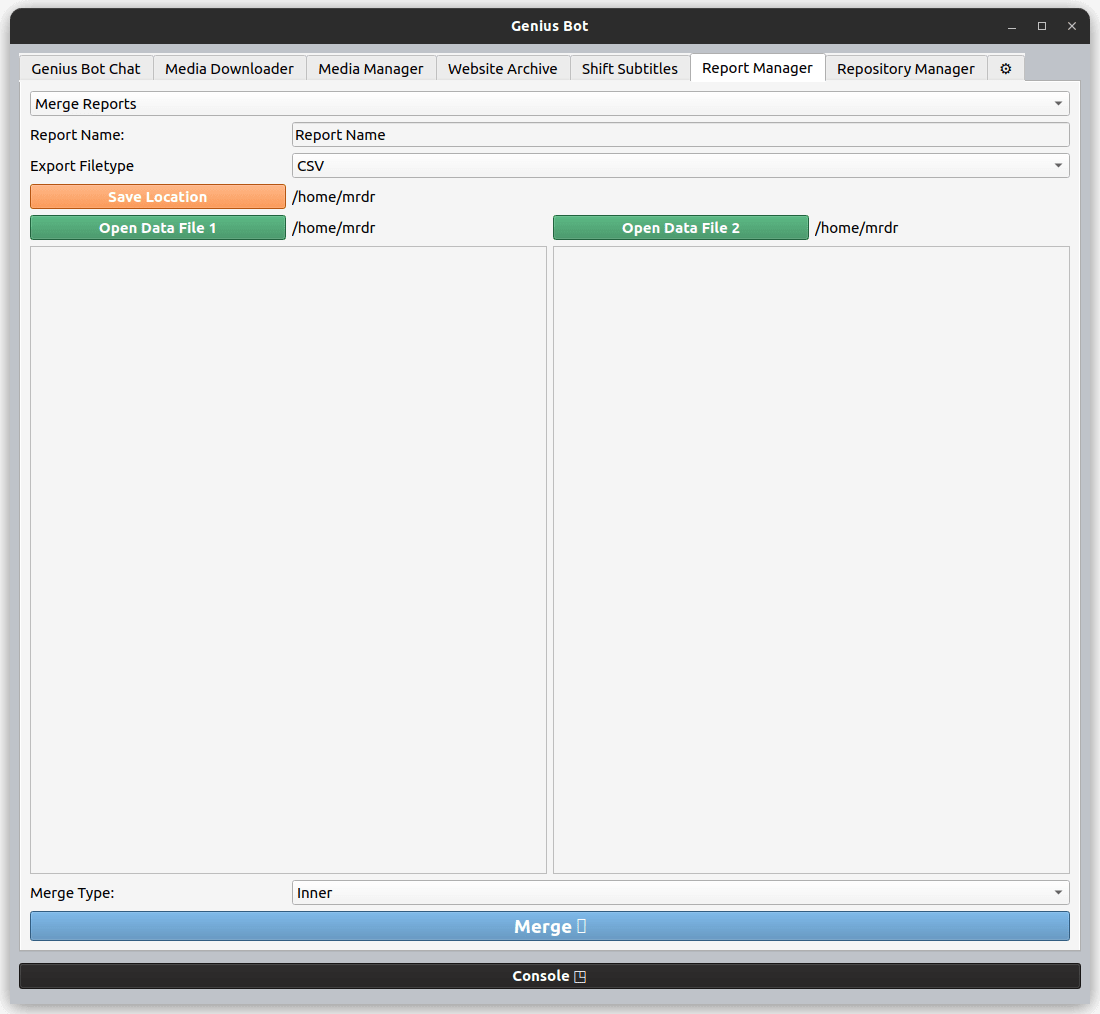This screenshot has width=1100, height=1014.
Task: Open the Export Filetype CSV dropdown
Action: 680,166
